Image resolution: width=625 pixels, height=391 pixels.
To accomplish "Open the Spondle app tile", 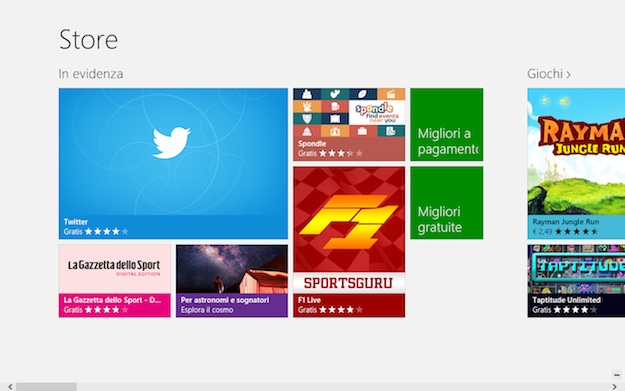I will tap(349, 124).
